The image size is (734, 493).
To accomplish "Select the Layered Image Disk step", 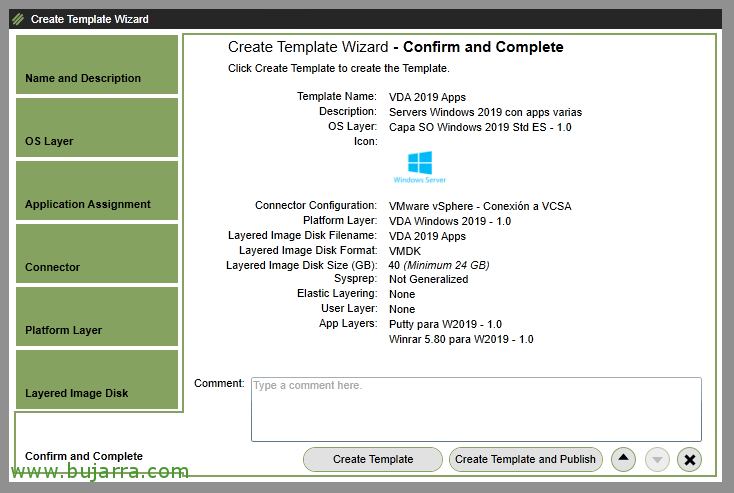I will [x=97, y=380].
